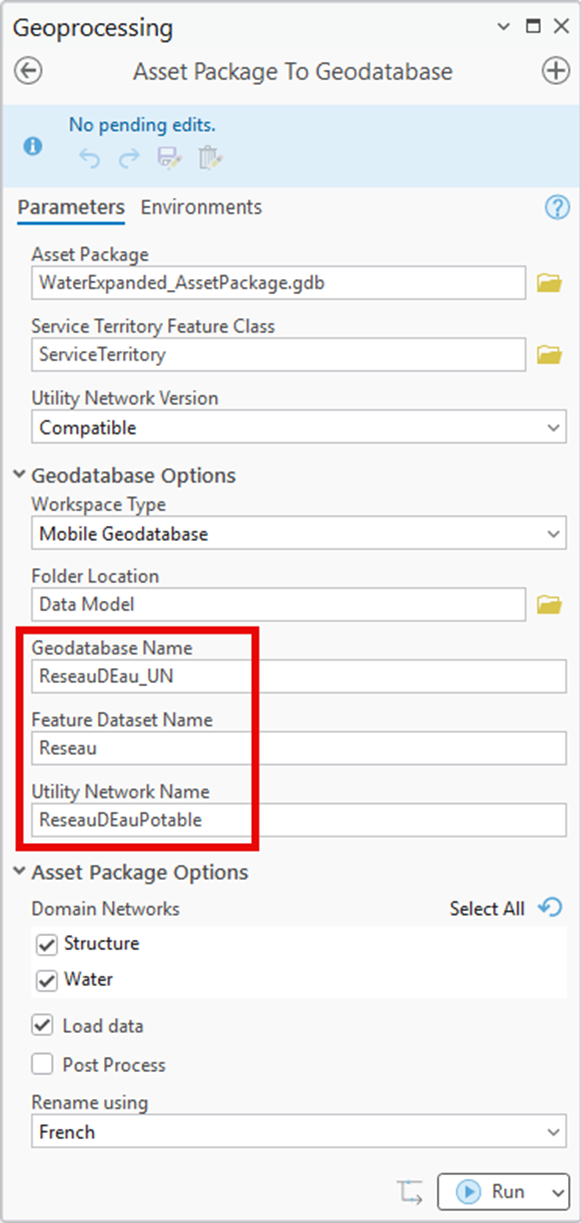Click the plus icon next to tool title

[555, 72]
